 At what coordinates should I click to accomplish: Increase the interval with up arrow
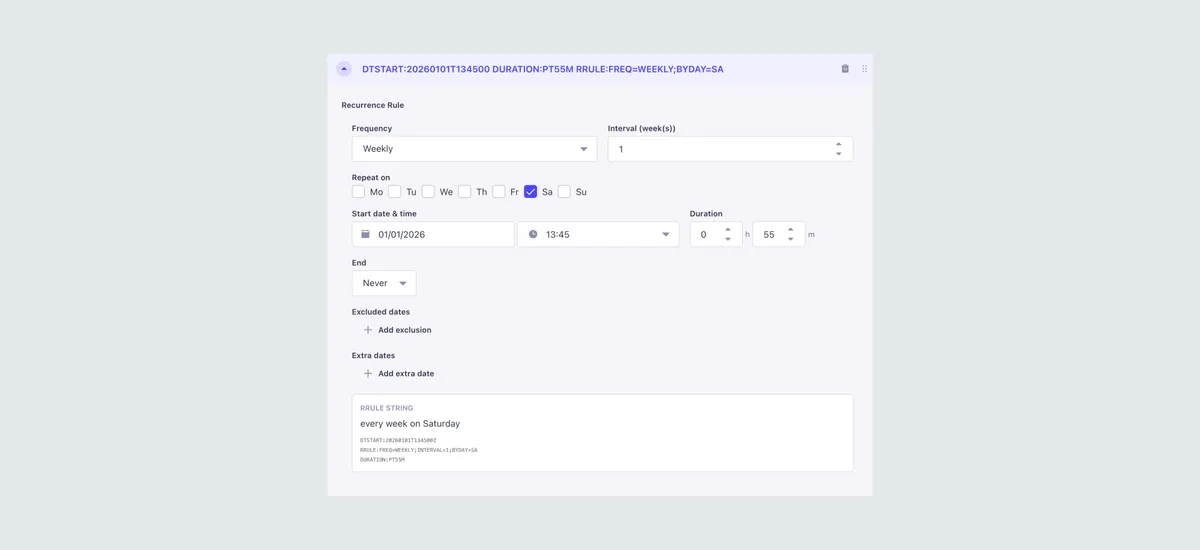838,144
